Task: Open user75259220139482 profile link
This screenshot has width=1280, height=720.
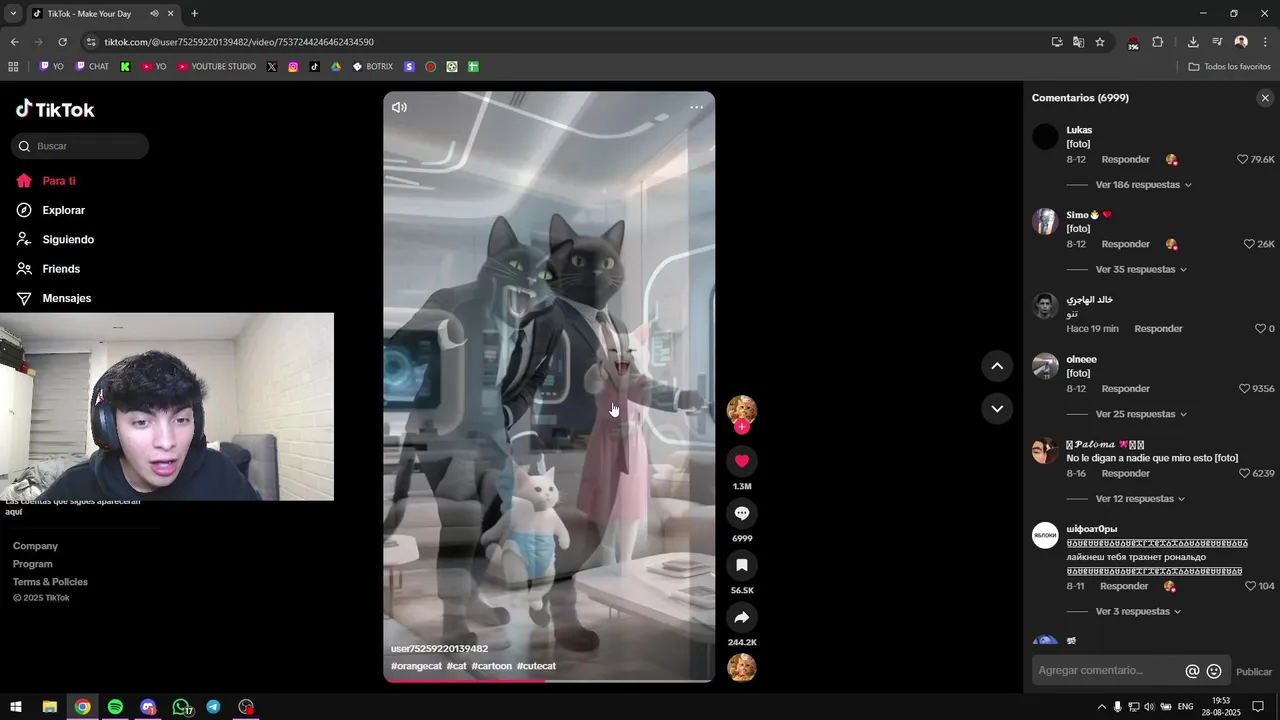Action: coord(439,649)
